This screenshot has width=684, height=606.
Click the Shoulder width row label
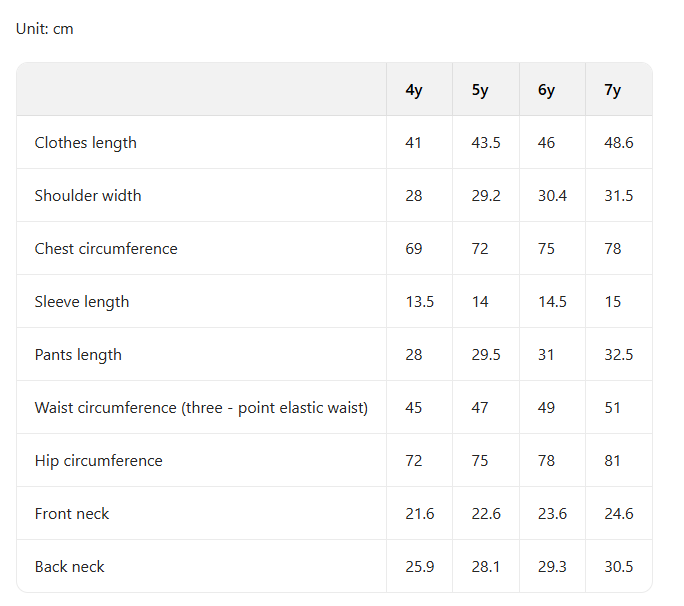[88, 195]
